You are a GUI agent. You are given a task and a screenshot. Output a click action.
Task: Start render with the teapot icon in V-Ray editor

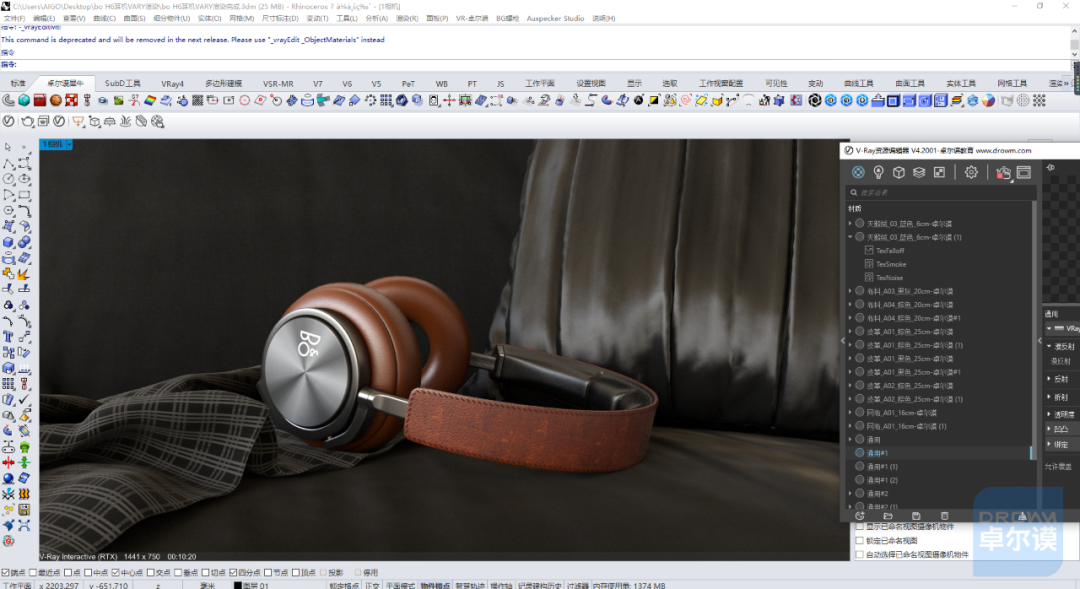(x=1004, y=172)
